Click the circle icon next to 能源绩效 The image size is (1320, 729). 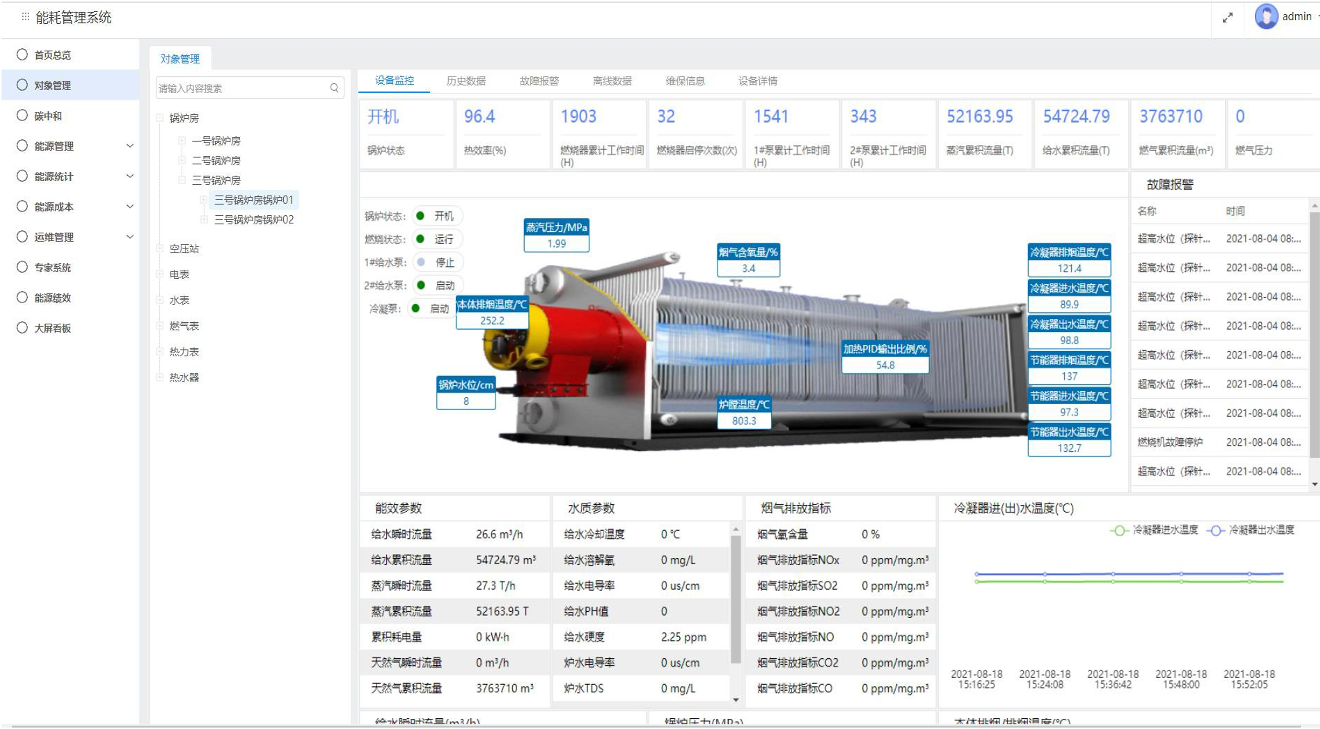22,298
